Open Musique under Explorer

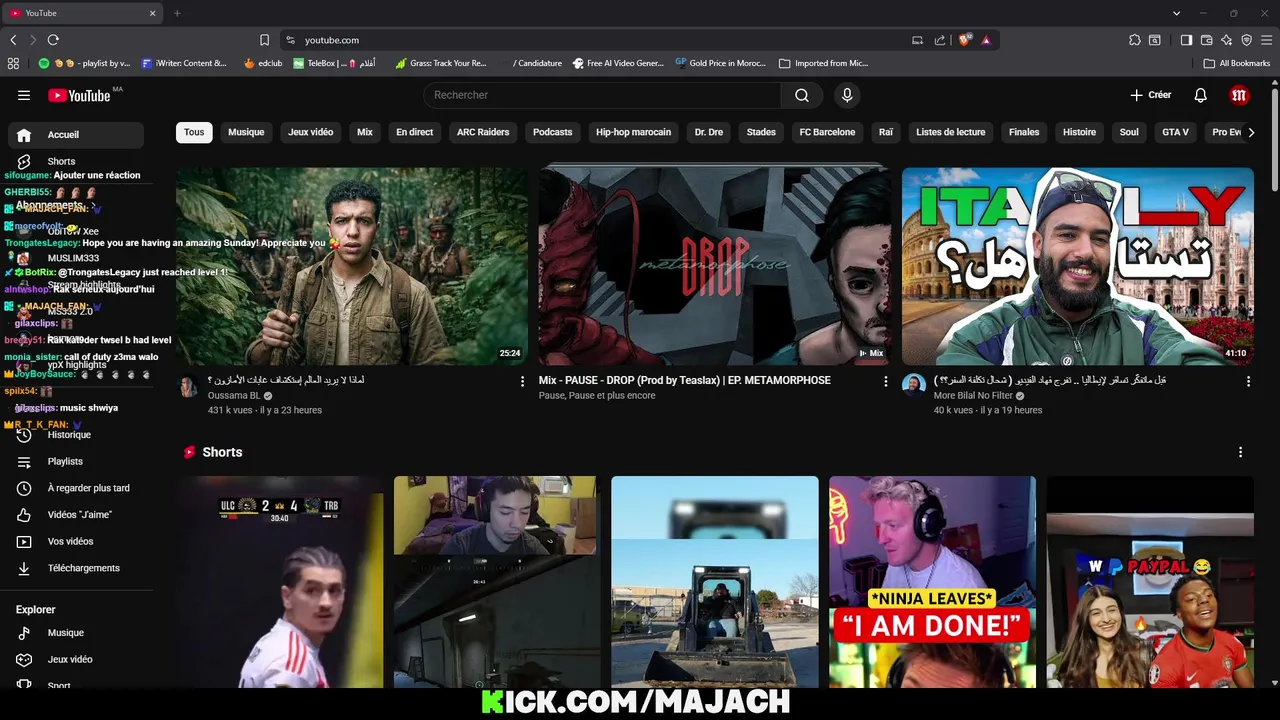coord(76,633)
